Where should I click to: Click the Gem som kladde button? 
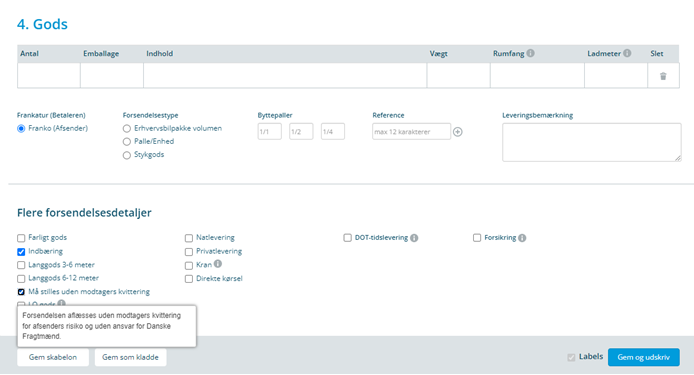(x=130, y=357)
